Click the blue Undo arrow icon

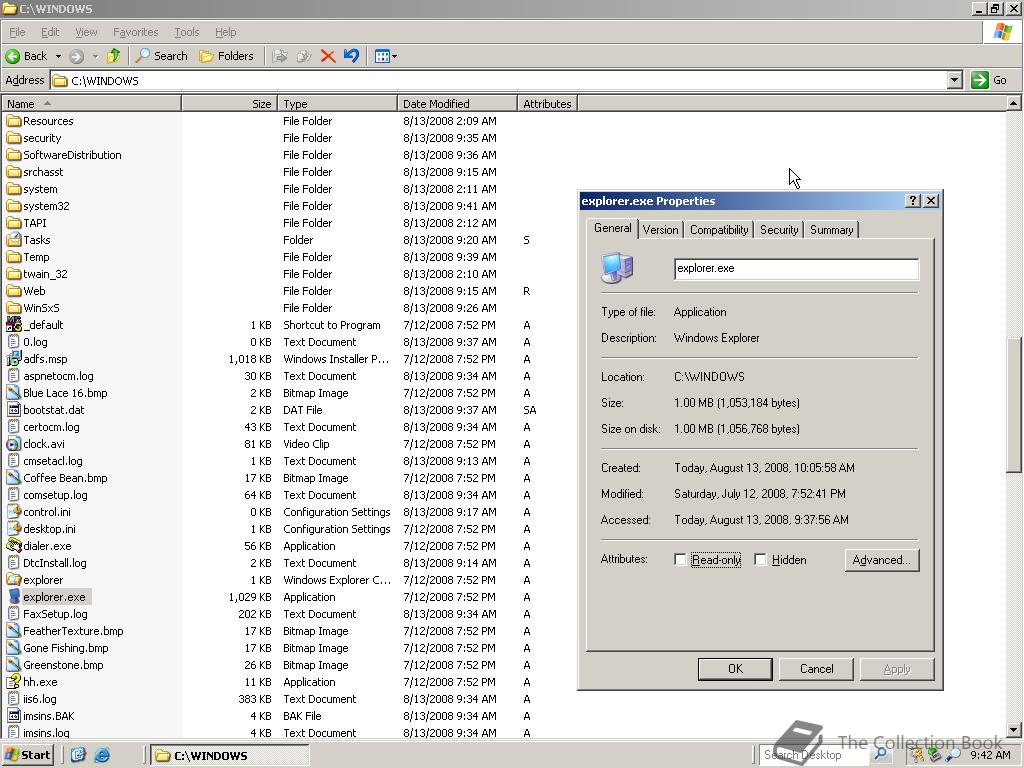point(351,56)
